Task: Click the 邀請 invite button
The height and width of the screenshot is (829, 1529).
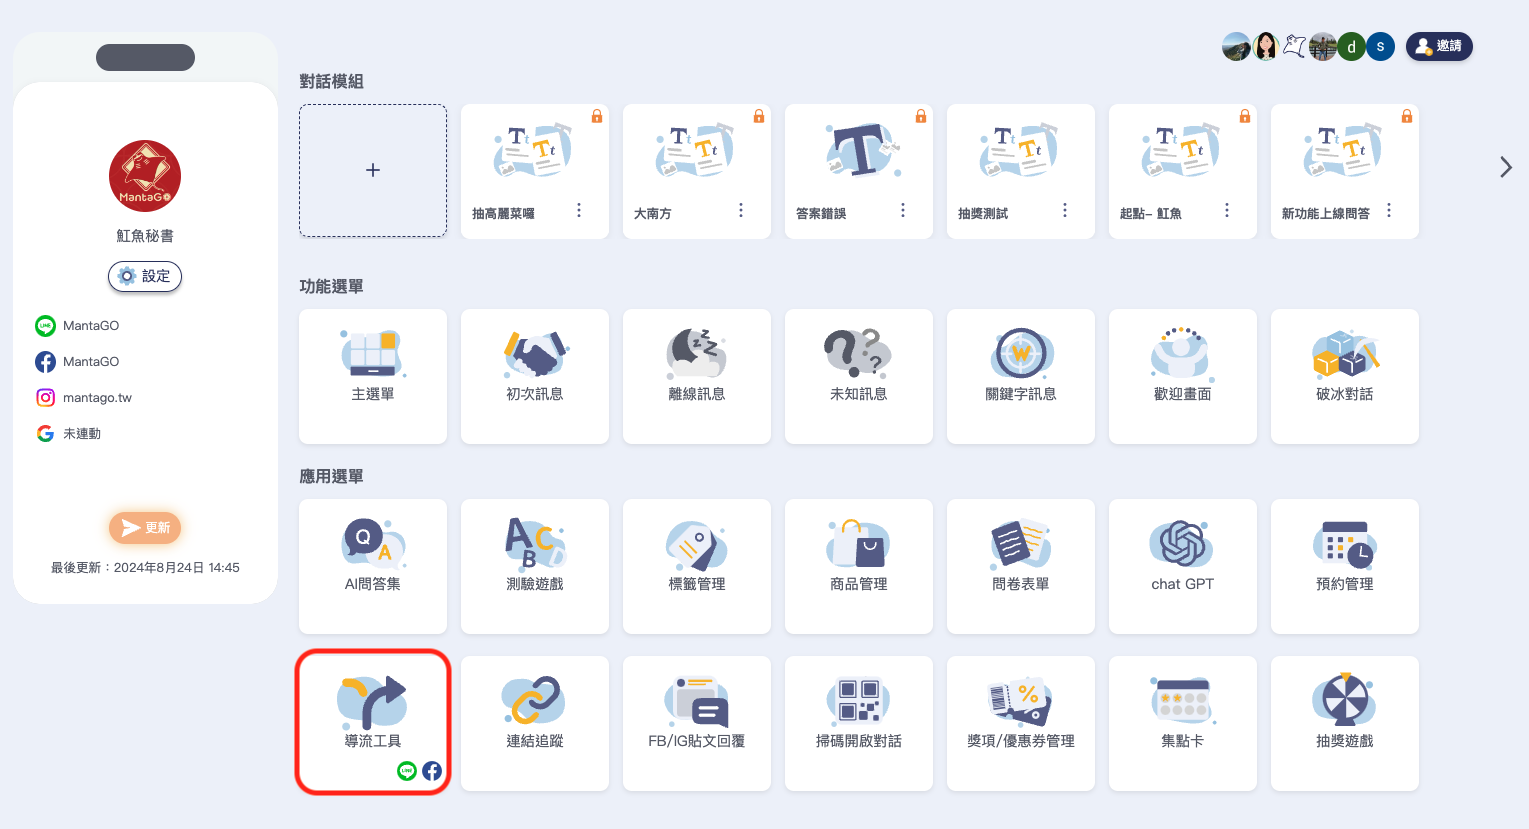Action: point(1439,46)
